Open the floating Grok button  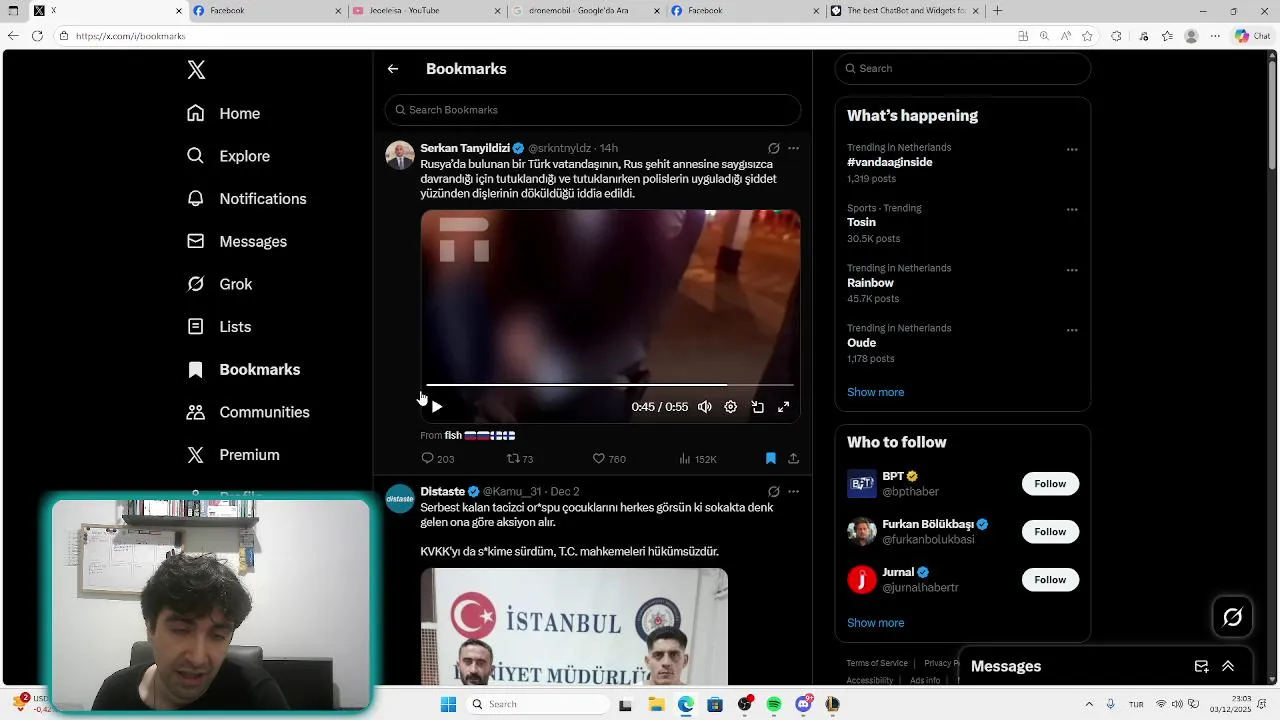click(1233, 617)
